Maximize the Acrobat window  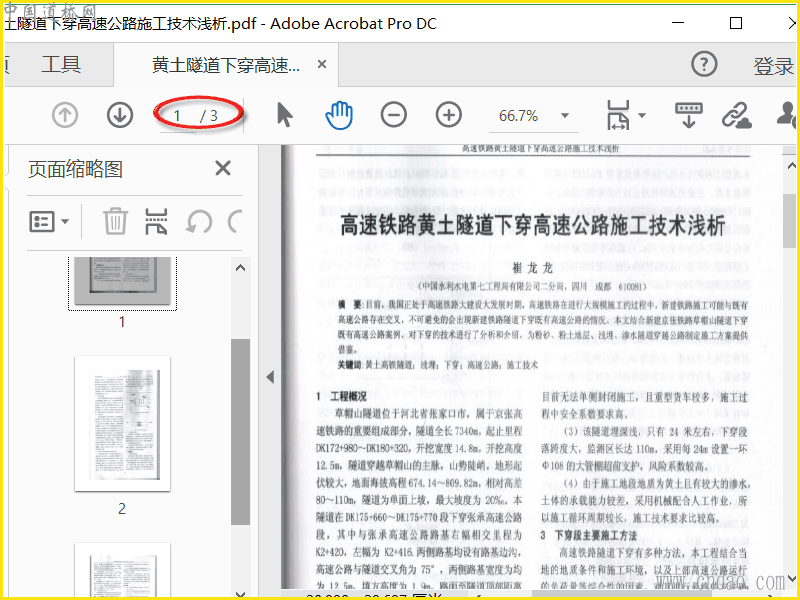tap(736, 23)
